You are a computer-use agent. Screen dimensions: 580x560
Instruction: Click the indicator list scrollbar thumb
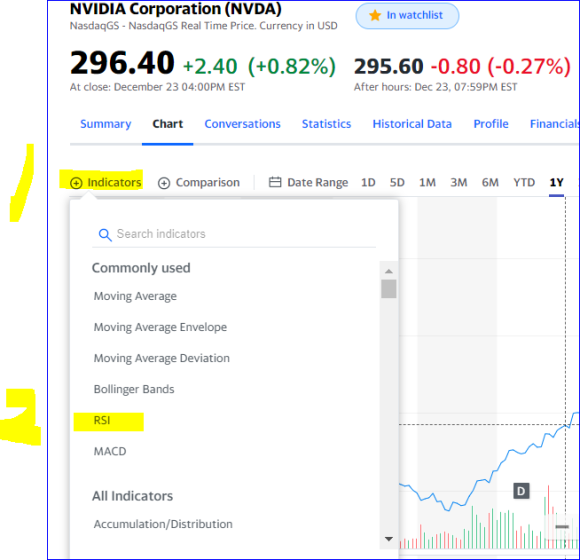click(x=388, y=289)
